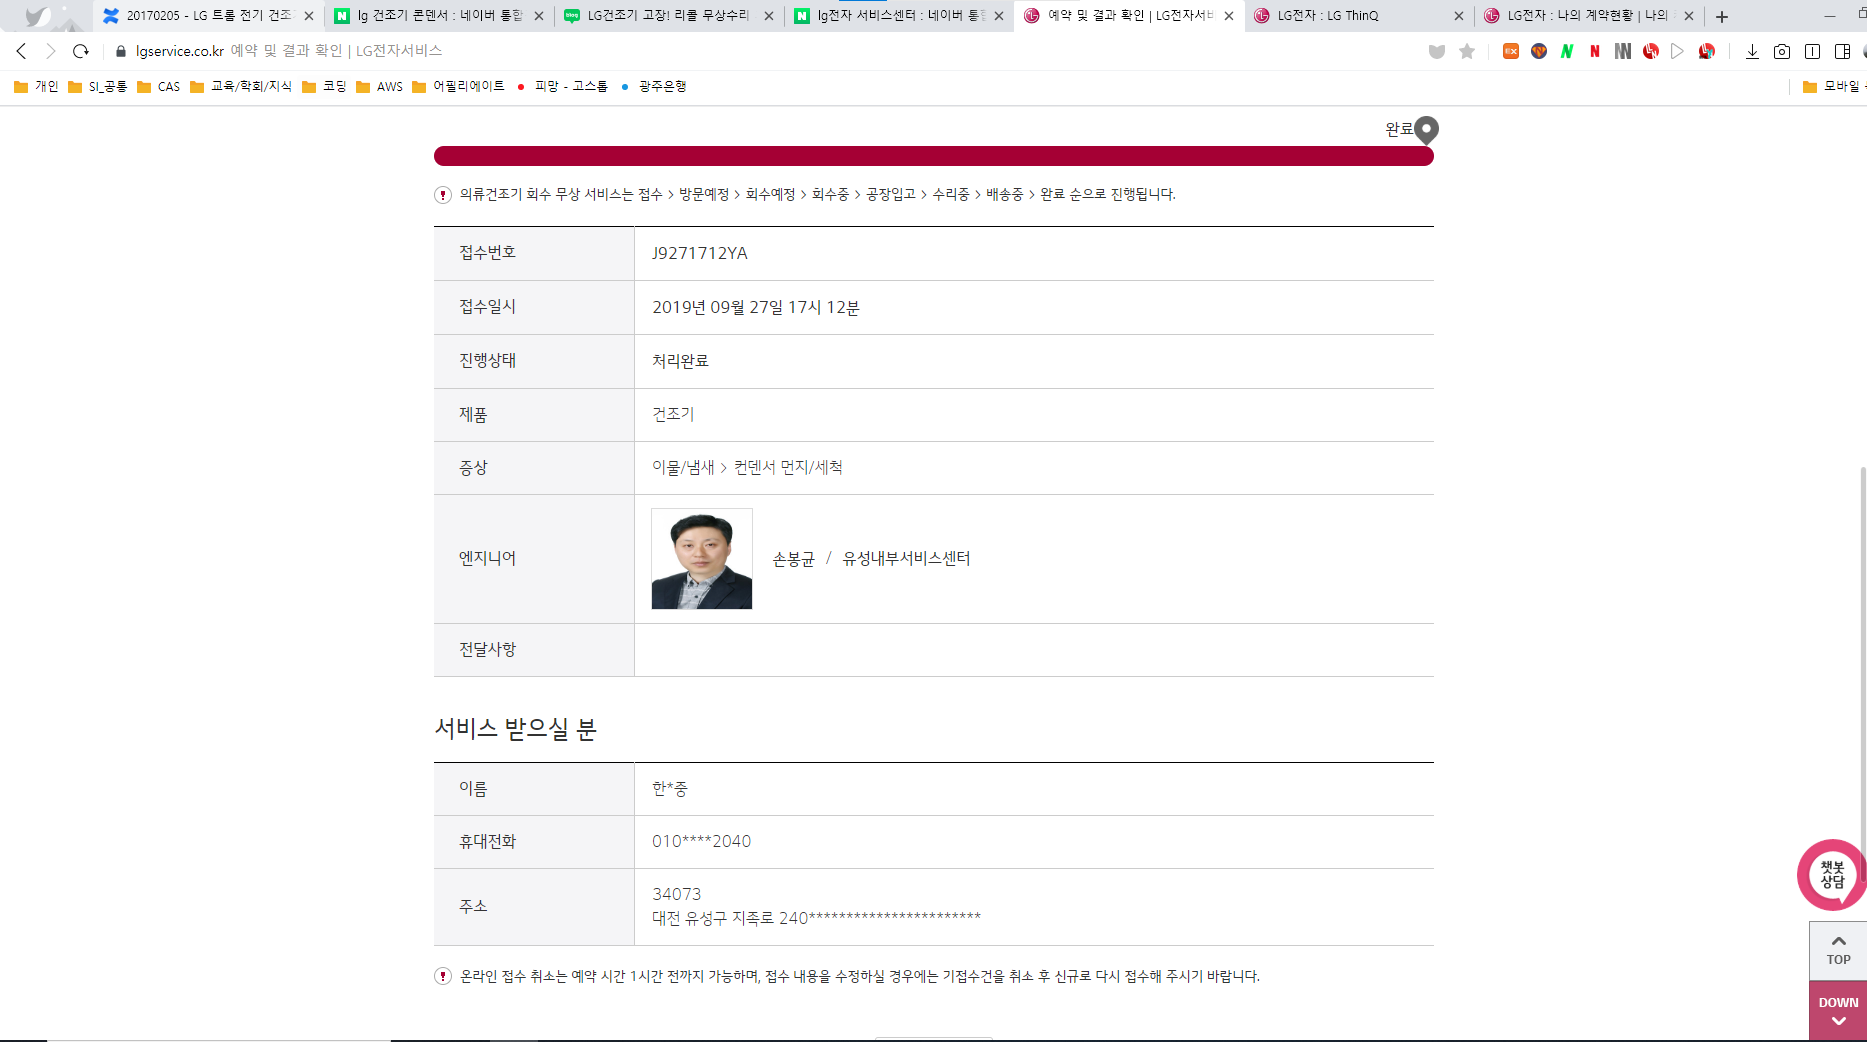This screenshot has height=1042, width=1867.
Task: Click the browser back arrow
Action: tap(21, 51)
